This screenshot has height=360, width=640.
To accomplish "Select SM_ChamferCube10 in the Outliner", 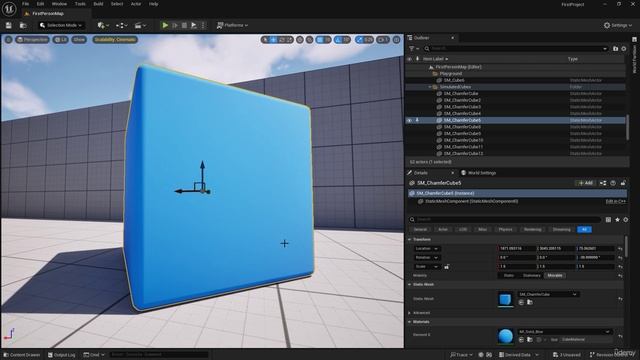I will 463,140.
